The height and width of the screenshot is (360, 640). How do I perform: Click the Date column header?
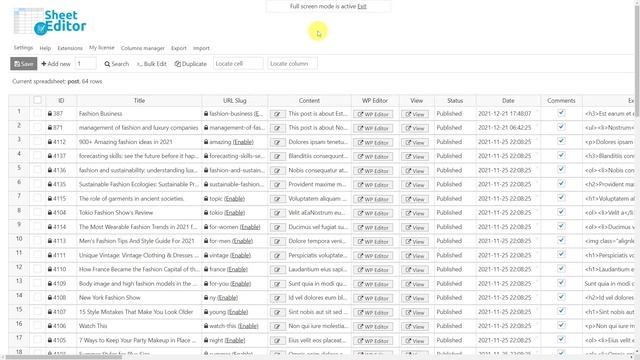tap(508, 100)
